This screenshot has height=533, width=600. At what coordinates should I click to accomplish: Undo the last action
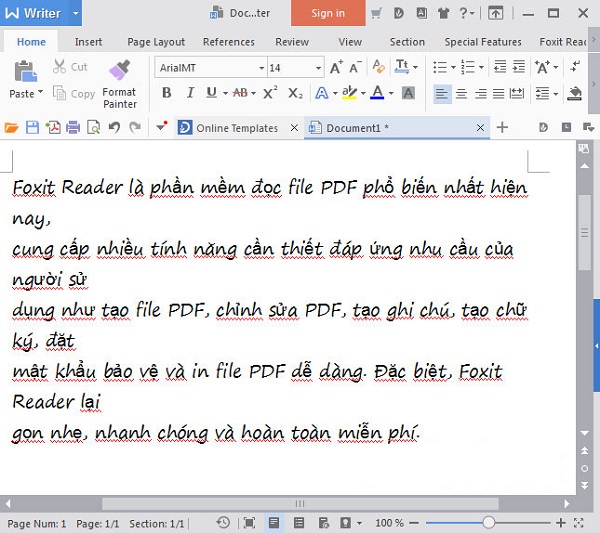(114, 127)
